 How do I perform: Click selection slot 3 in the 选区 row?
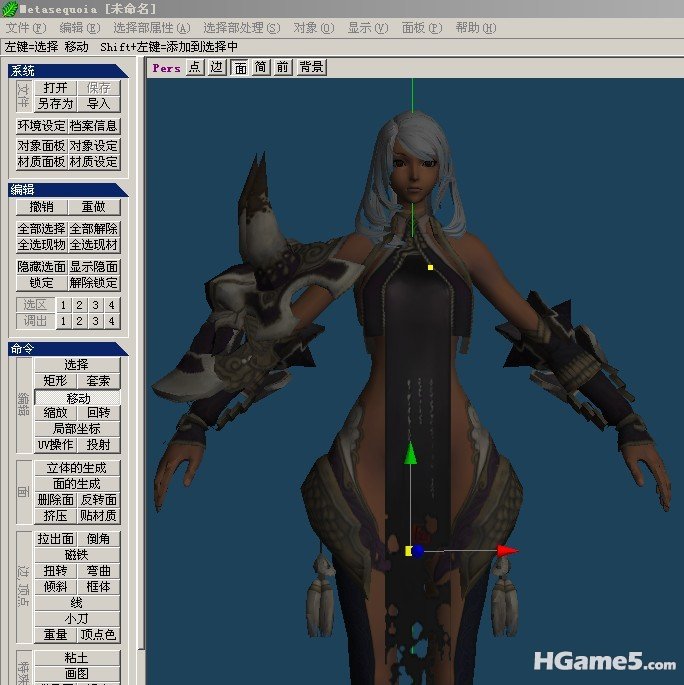pos(95,305)
